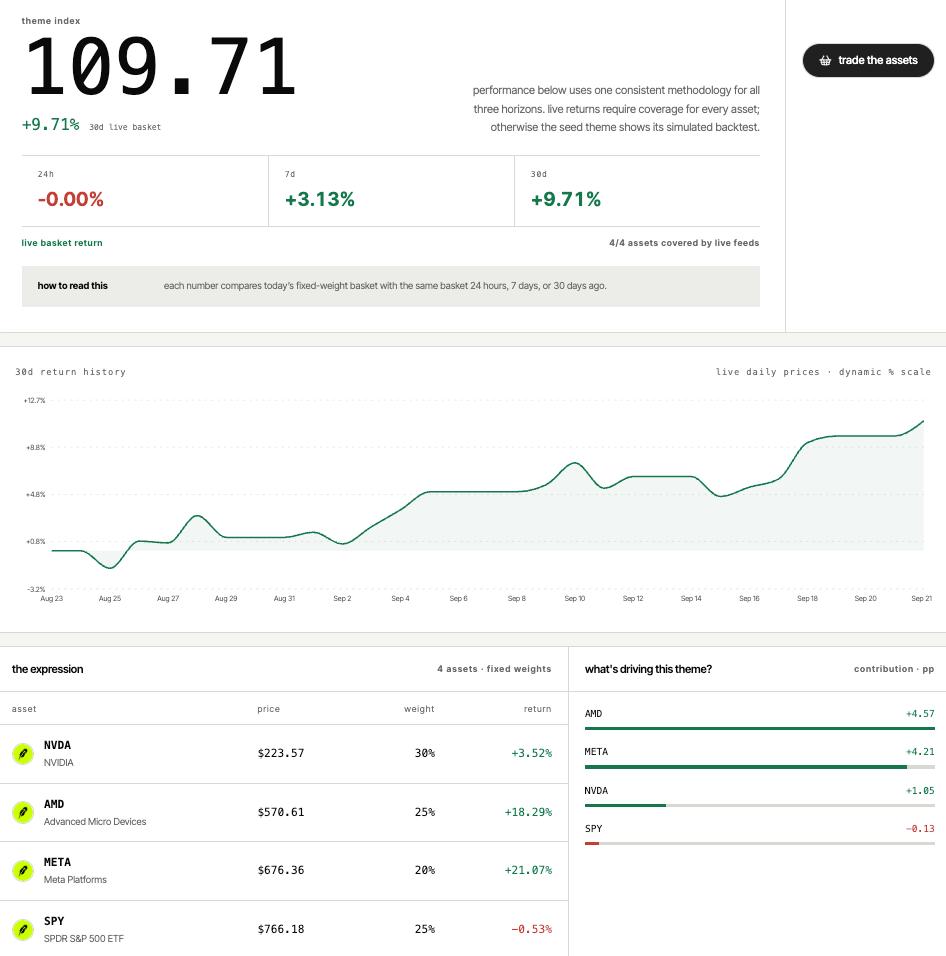Click NVDA return +3.52%

pyautogui.click(x=532, y=753)
